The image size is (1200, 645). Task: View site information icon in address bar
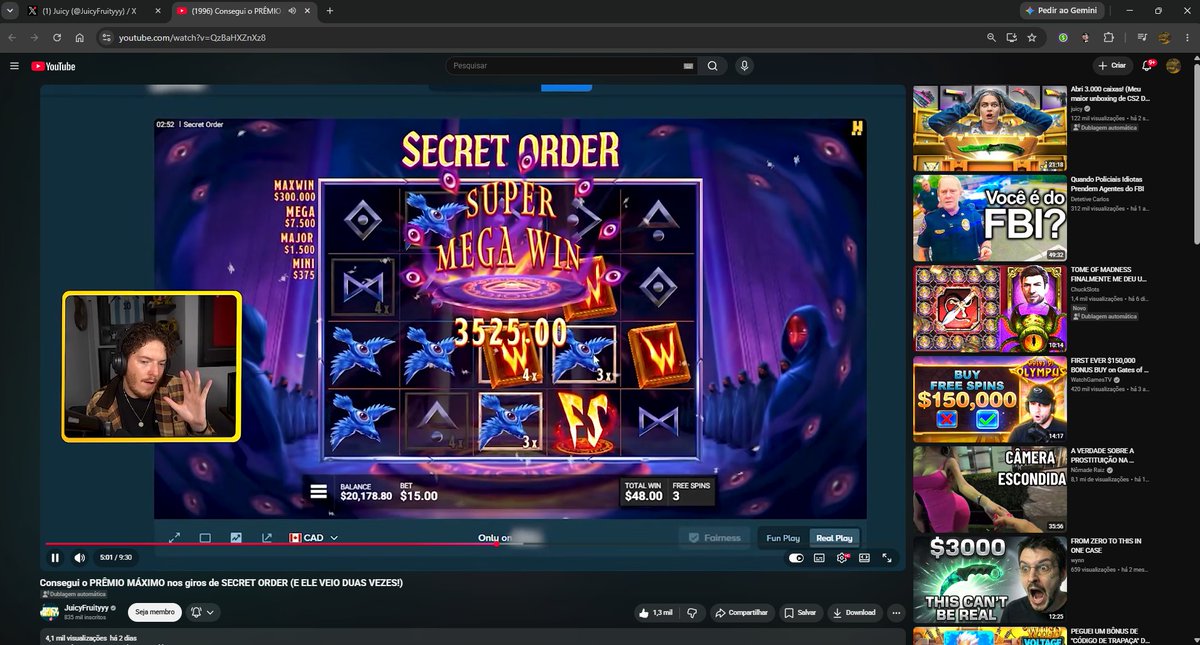(107, 38)
